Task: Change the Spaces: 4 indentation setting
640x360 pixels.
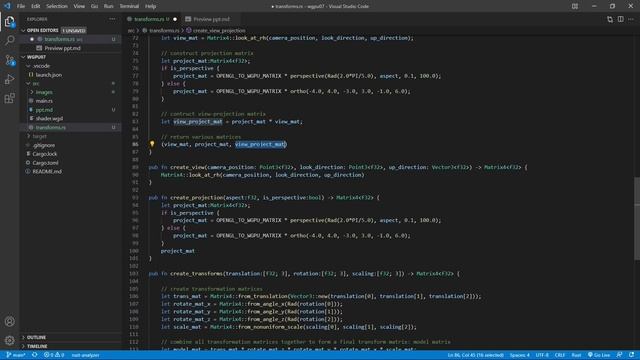Action: point(520,355)
